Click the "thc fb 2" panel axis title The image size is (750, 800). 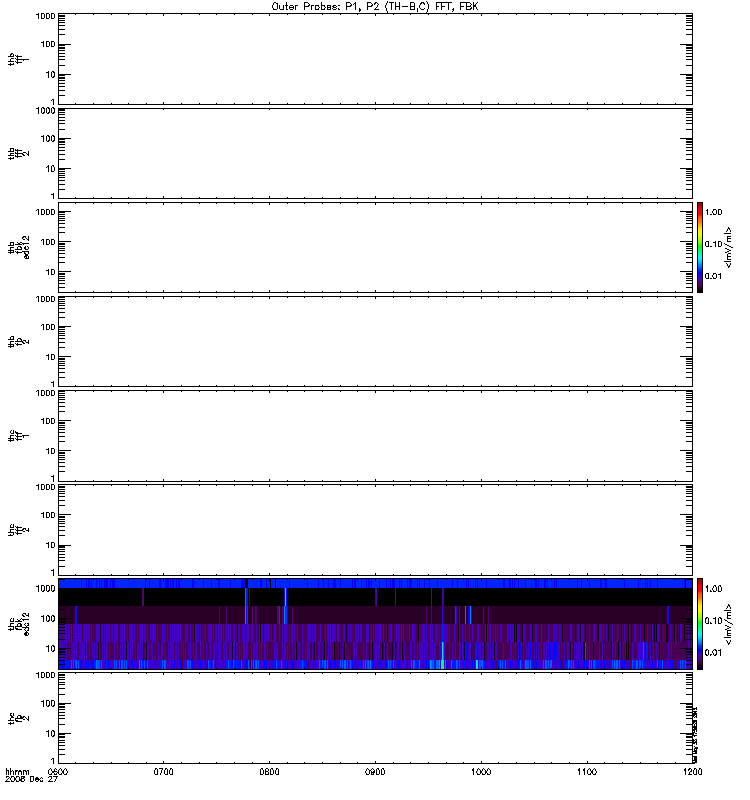click(x=18, y=719)
